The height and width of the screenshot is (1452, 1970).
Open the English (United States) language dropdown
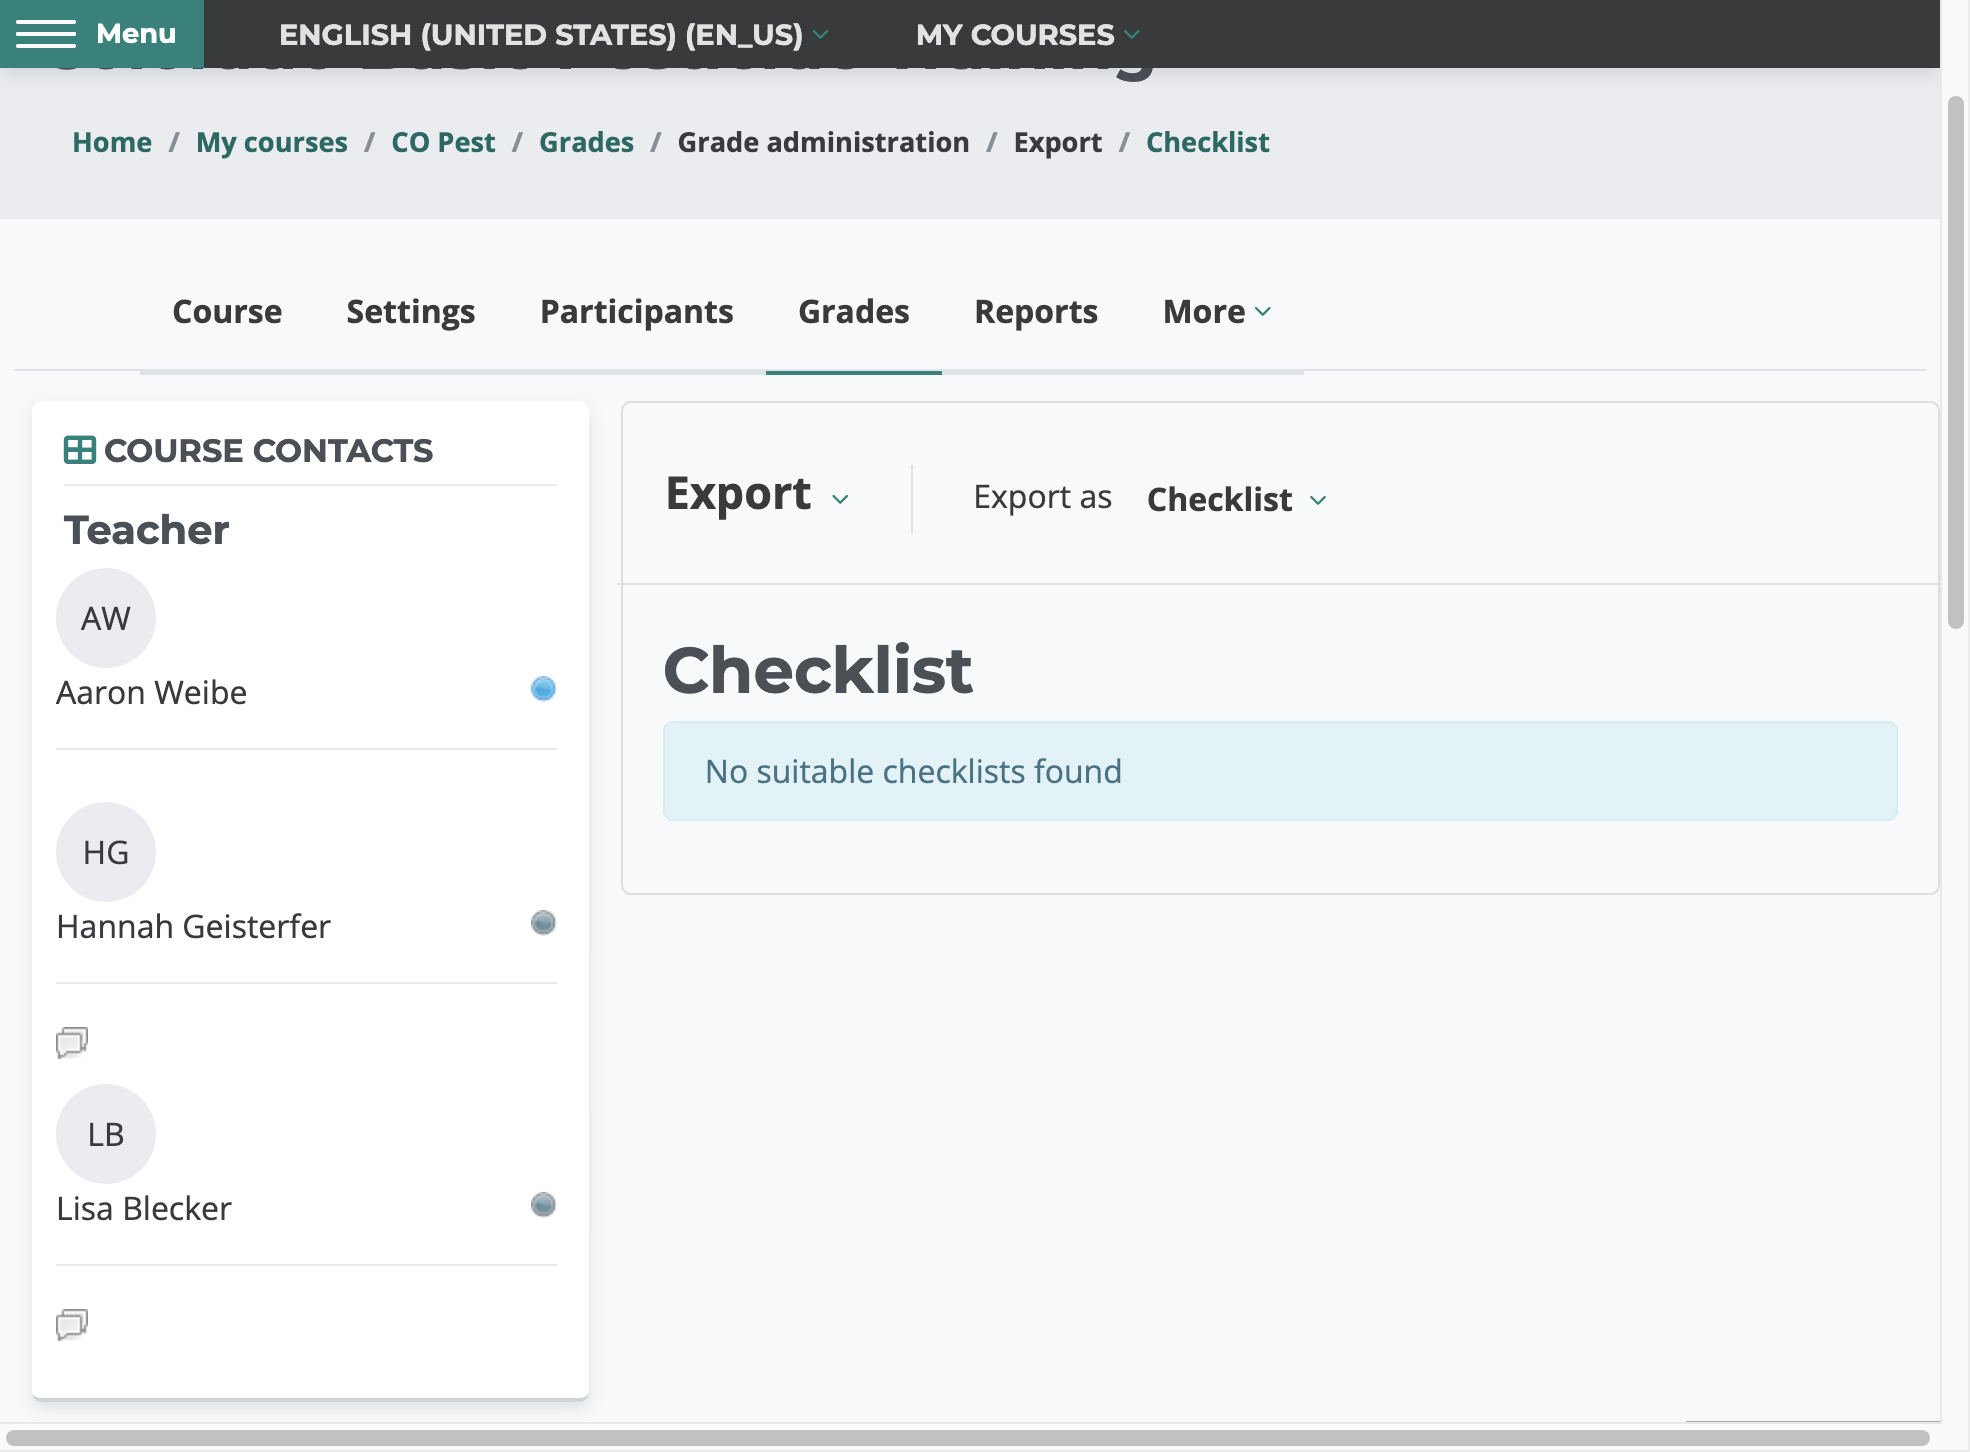[553, 34]
